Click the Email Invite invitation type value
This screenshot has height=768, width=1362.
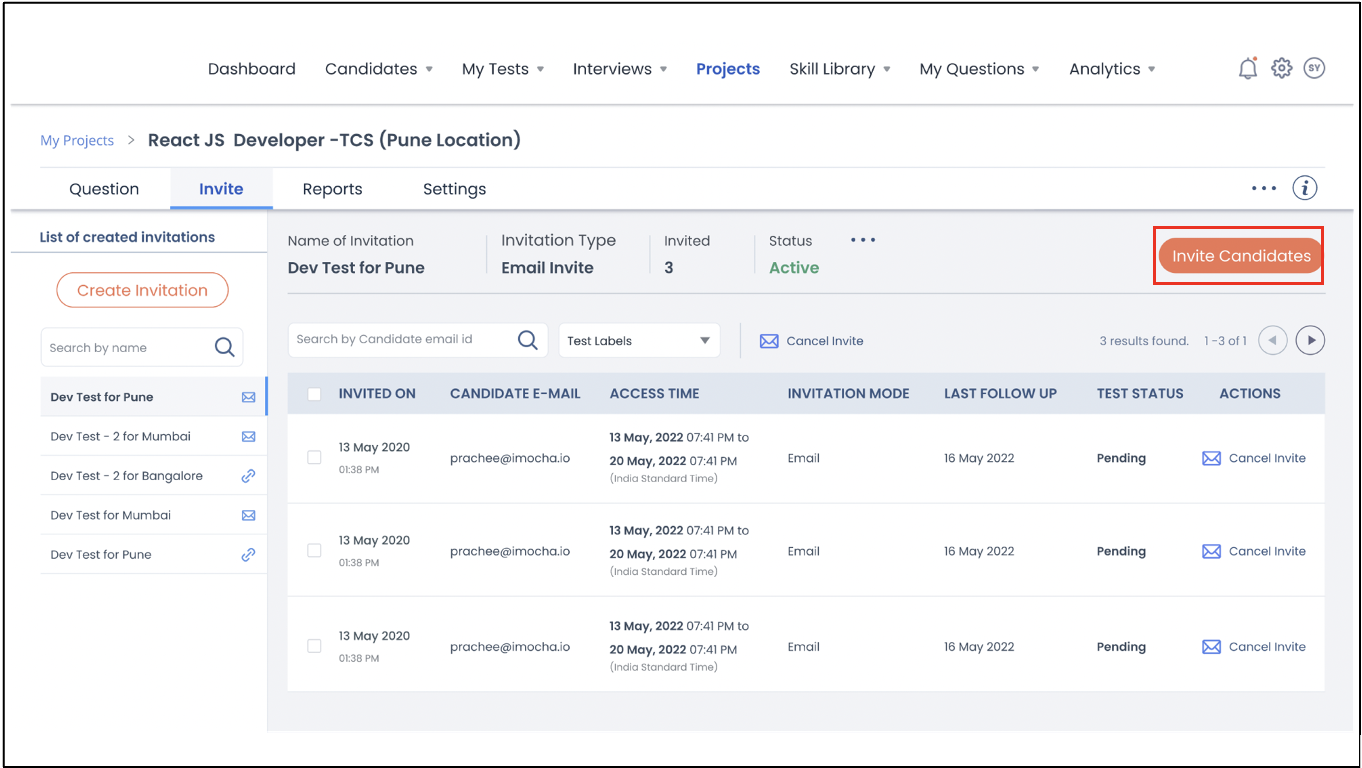coord(547,268)
